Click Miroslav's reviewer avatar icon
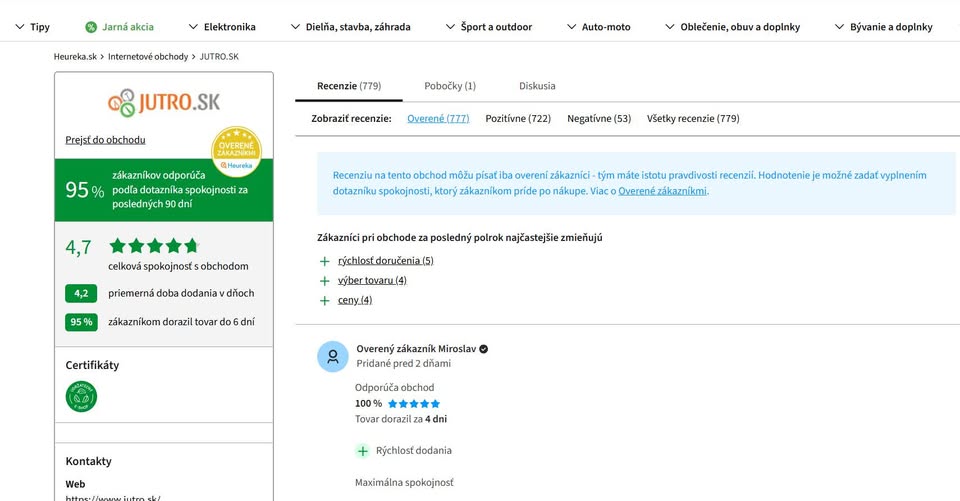The width and height of the screenshot is (960, 501). click(x=332, y=356)
